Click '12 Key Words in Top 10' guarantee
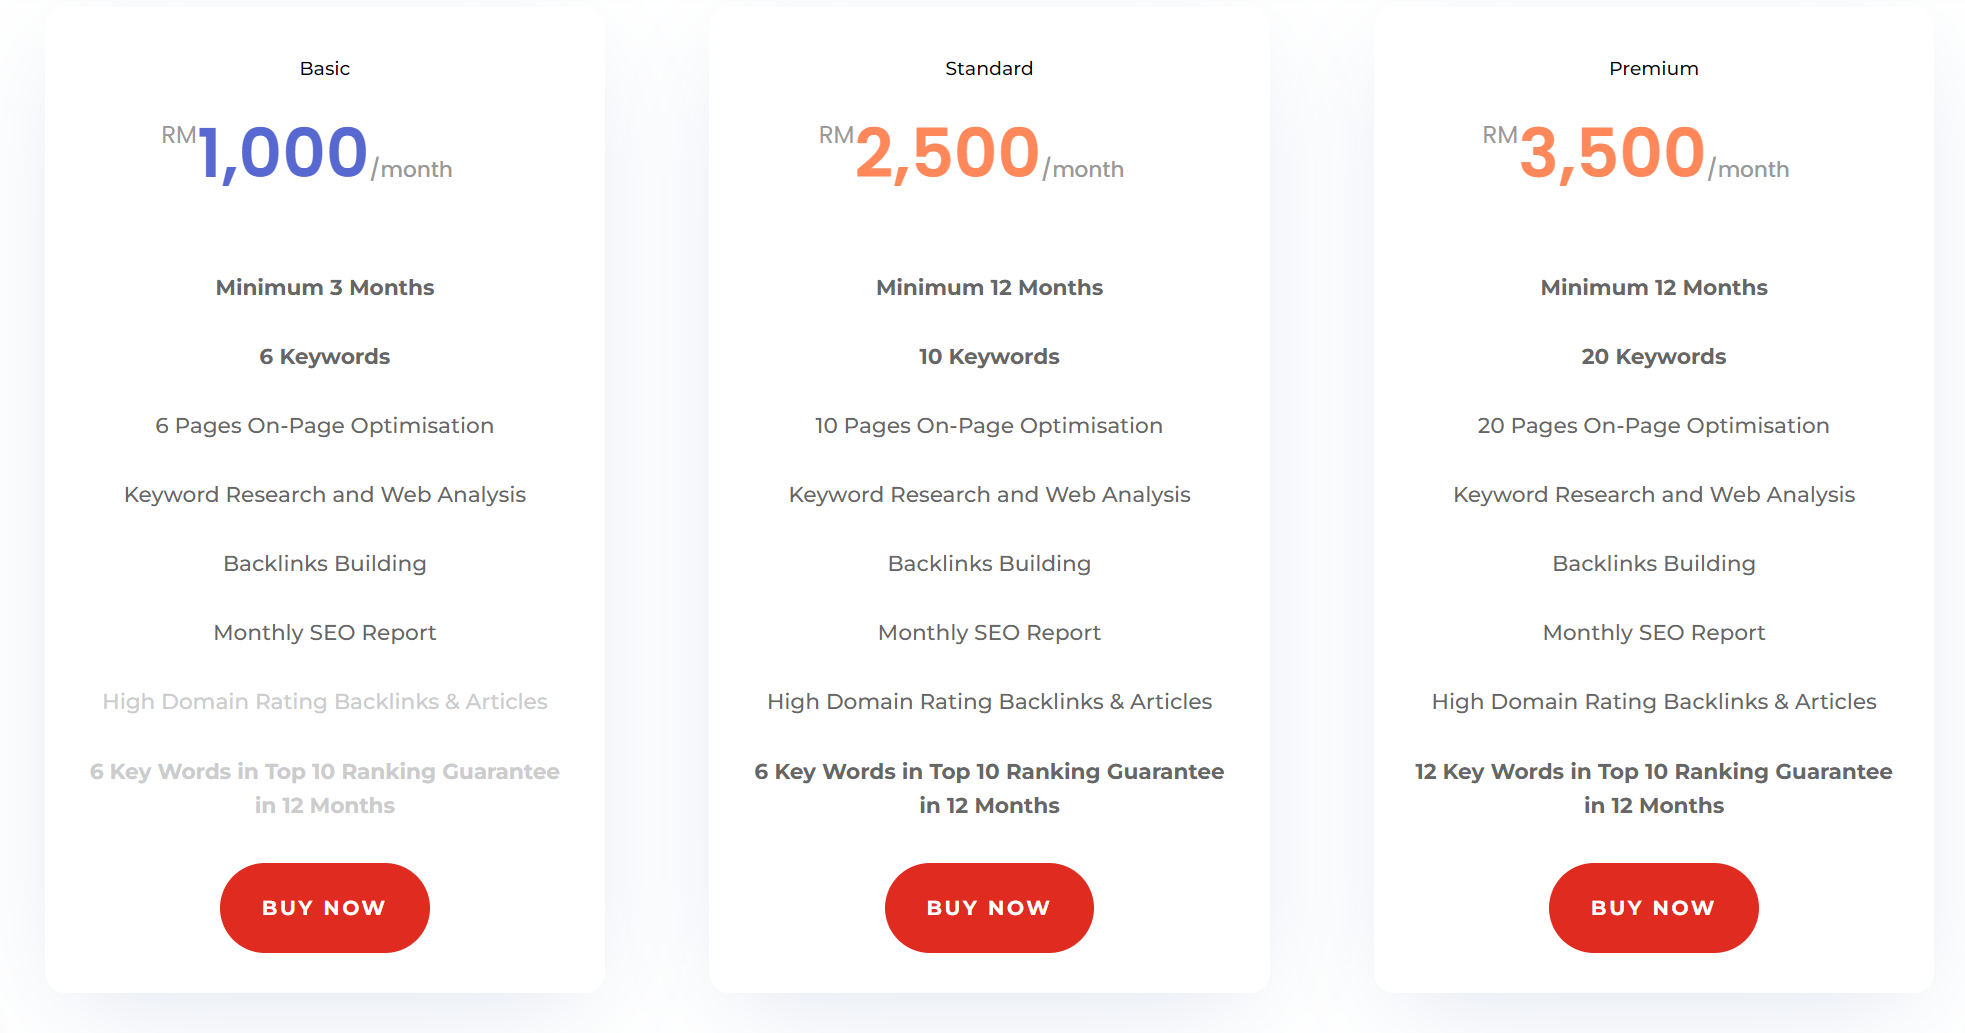The width and height of the screenshot is (1965, 1033). coord(1653,788)
